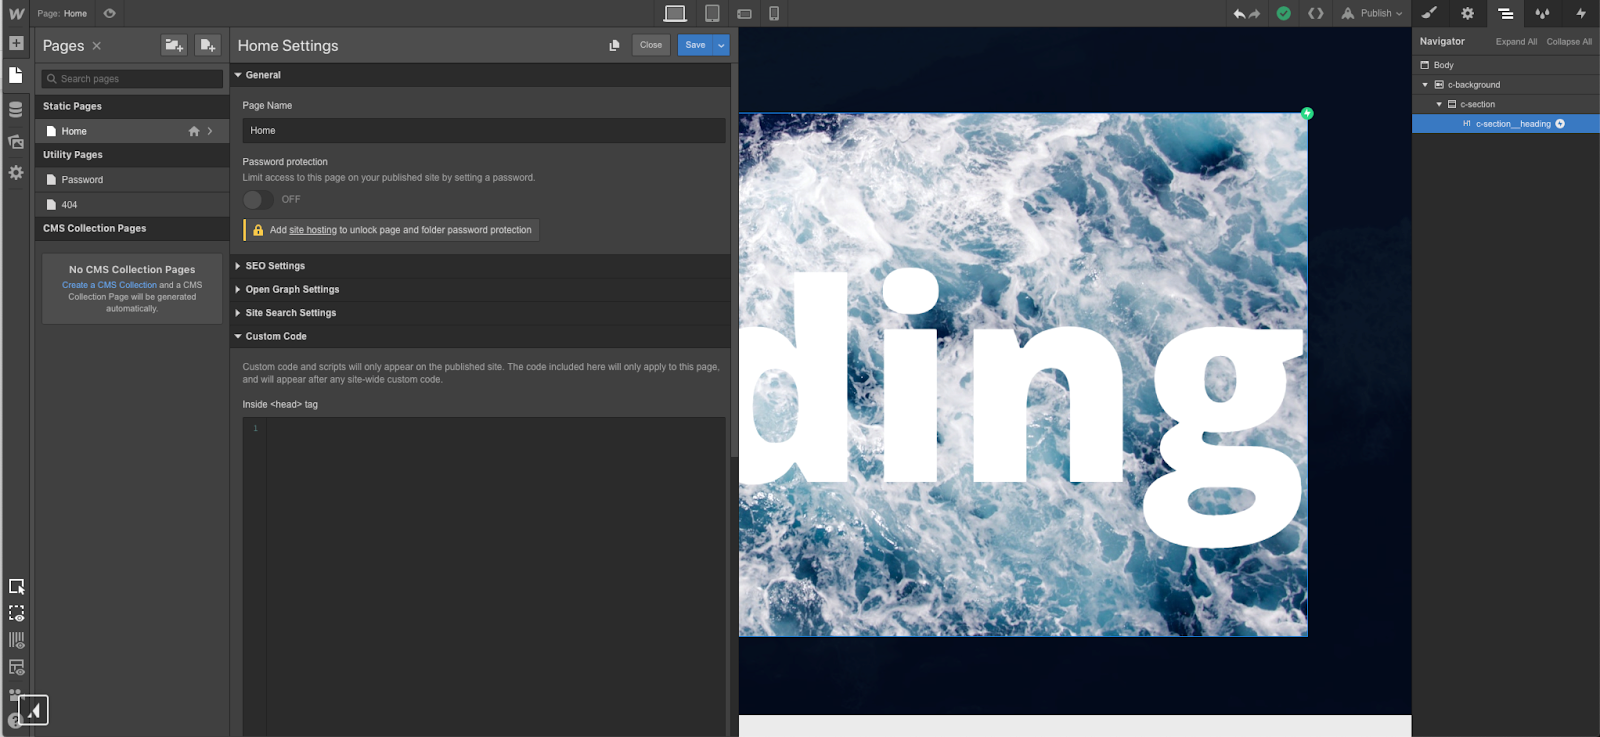Open the Style panel tab
The image size is (1600, 737).
coord(1430,13)
